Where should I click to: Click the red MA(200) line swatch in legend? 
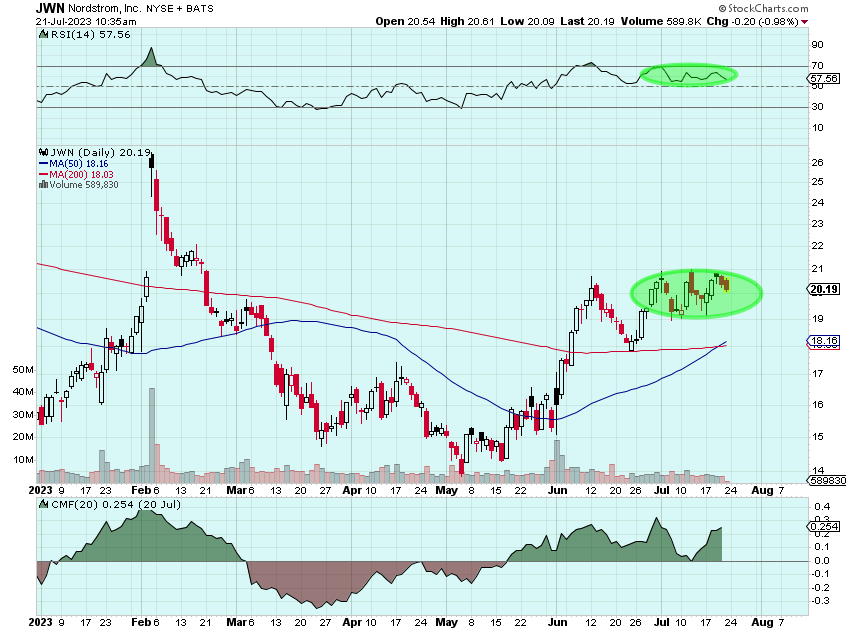pos(43,174)
